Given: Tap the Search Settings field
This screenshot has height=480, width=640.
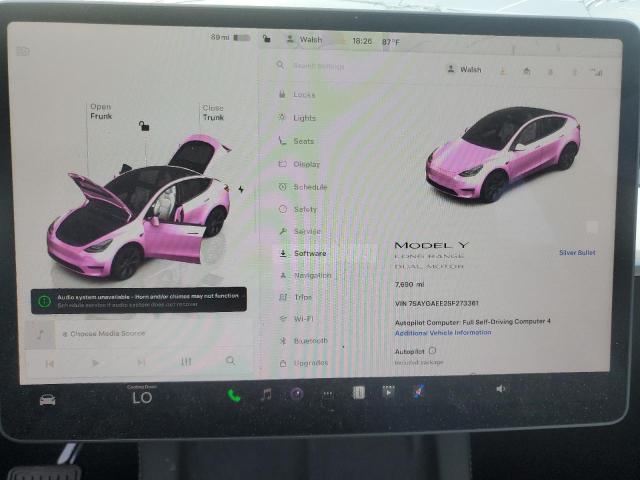Looking at the screenshot, I should pyautogui.click(x=318, y=66).
